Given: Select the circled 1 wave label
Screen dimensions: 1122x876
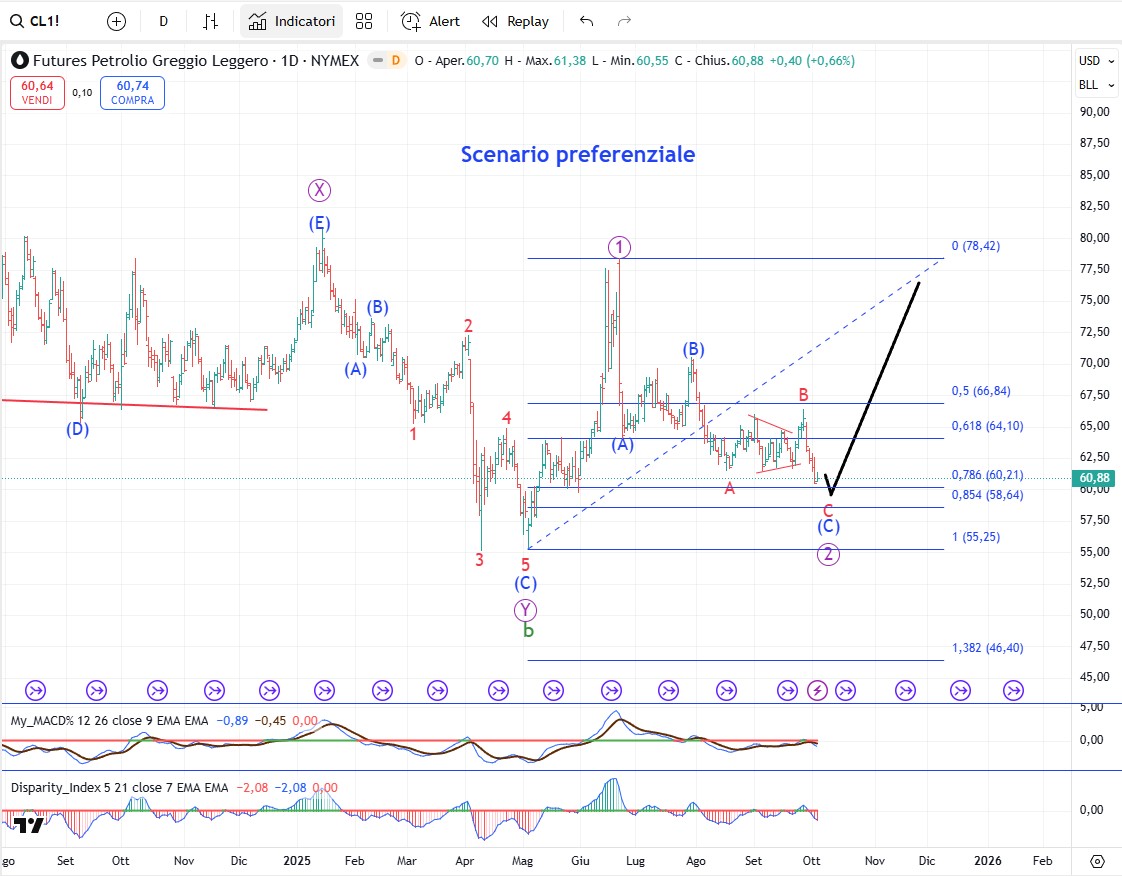Looking at the screenshot, I should [x=619, y=248].
